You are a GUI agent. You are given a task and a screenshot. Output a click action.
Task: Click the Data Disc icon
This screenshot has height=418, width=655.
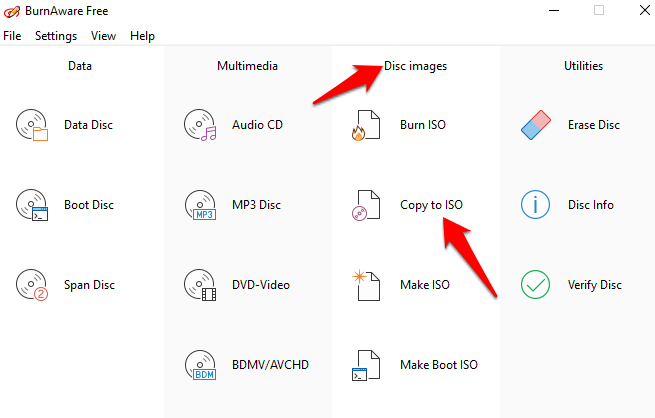click(32, 125)
